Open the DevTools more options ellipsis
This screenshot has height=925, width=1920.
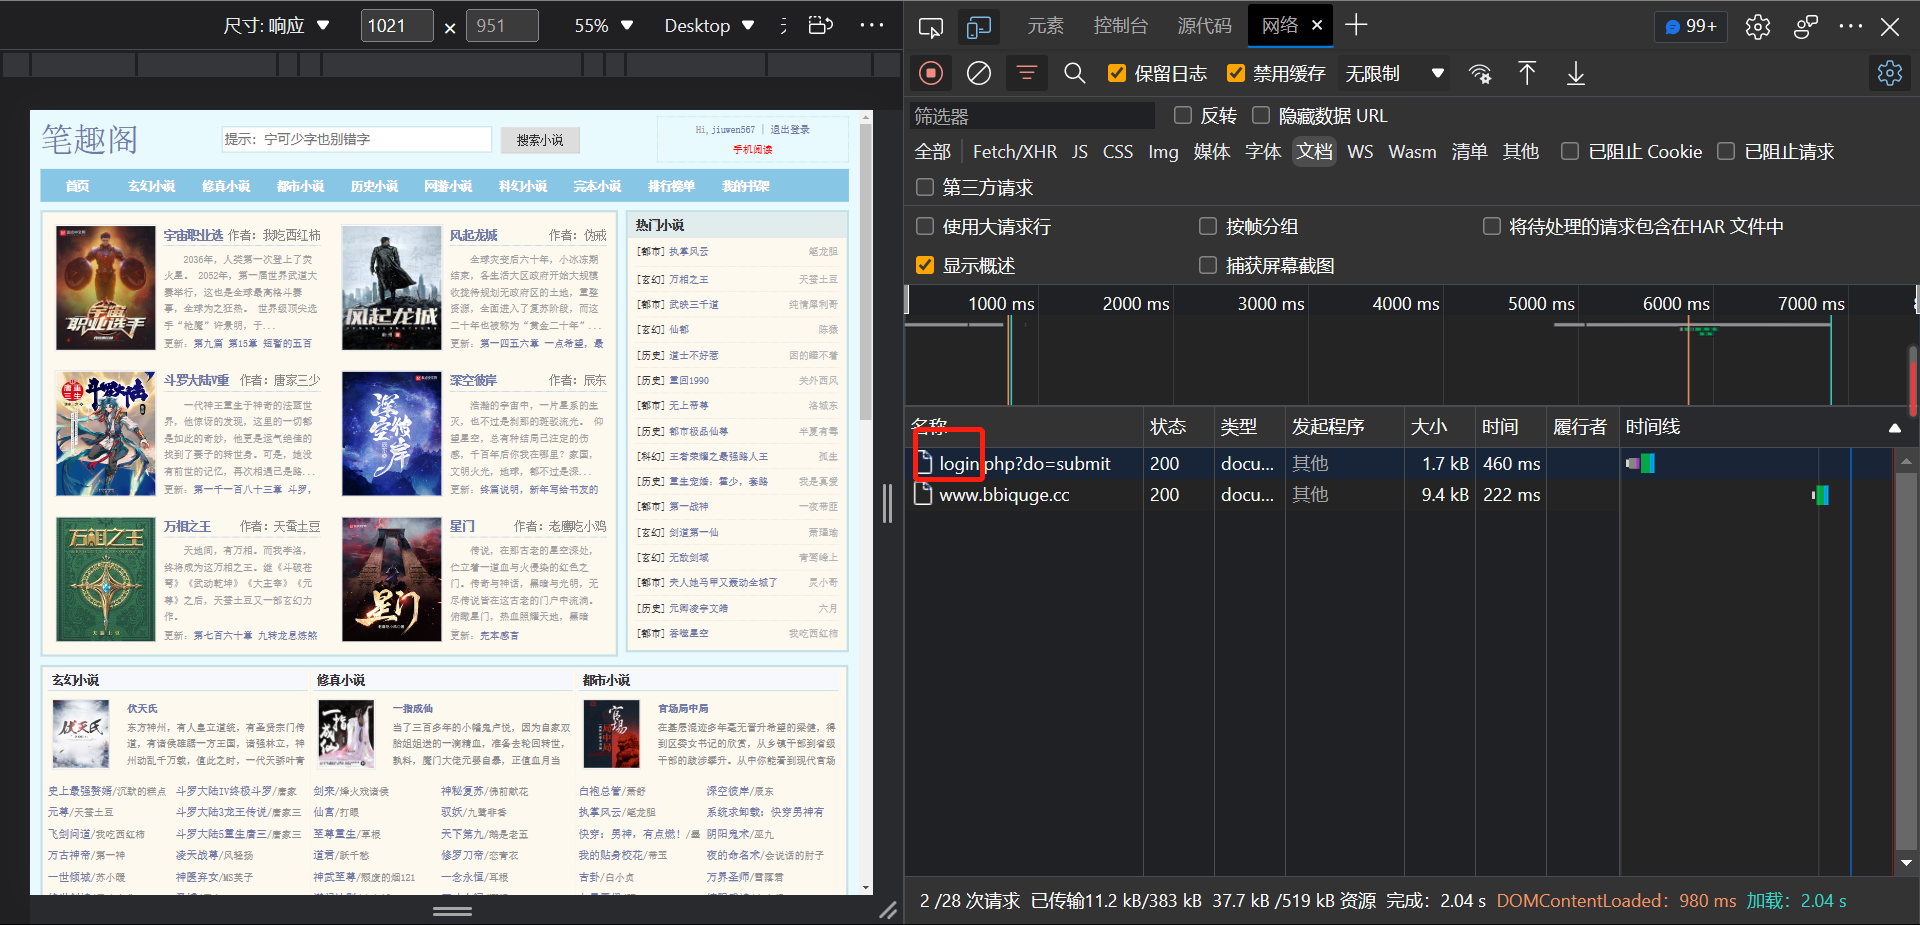pos(1851,26)
